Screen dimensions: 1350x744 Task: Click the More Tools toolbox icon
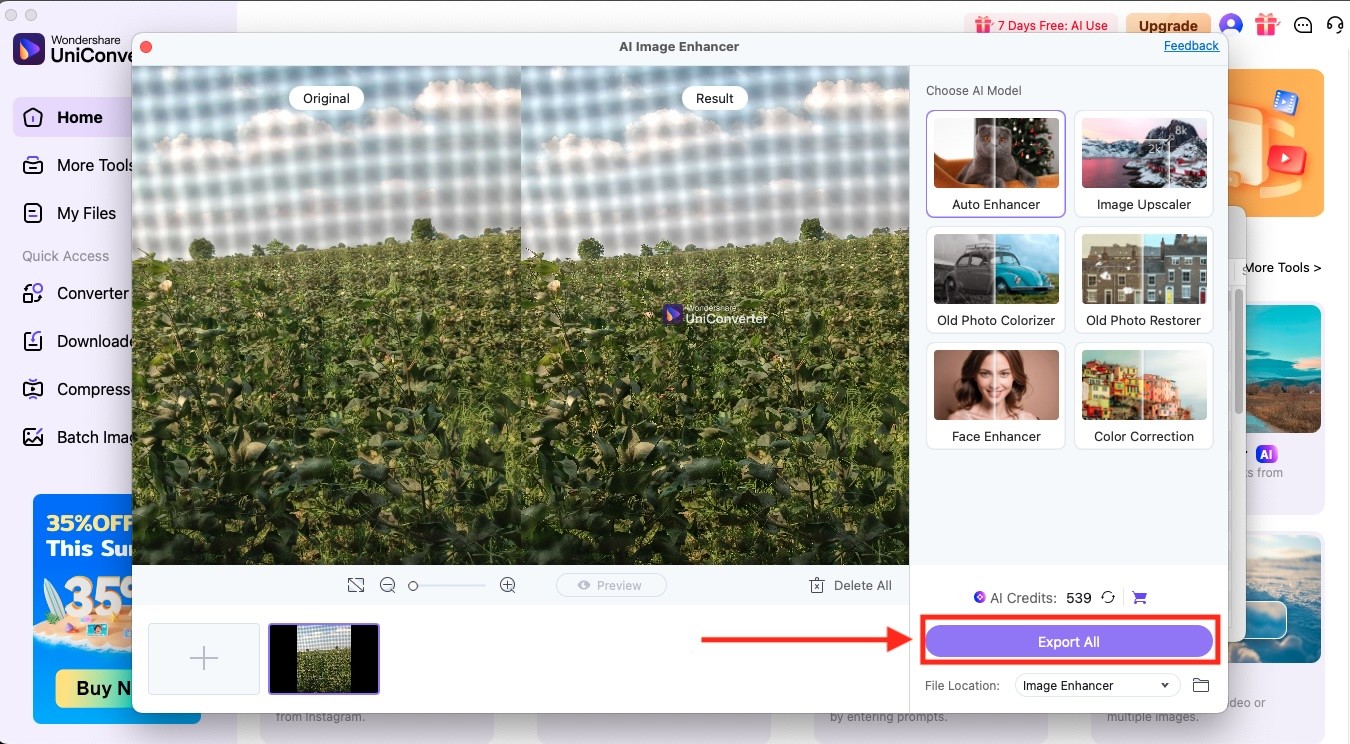(33, 165)
